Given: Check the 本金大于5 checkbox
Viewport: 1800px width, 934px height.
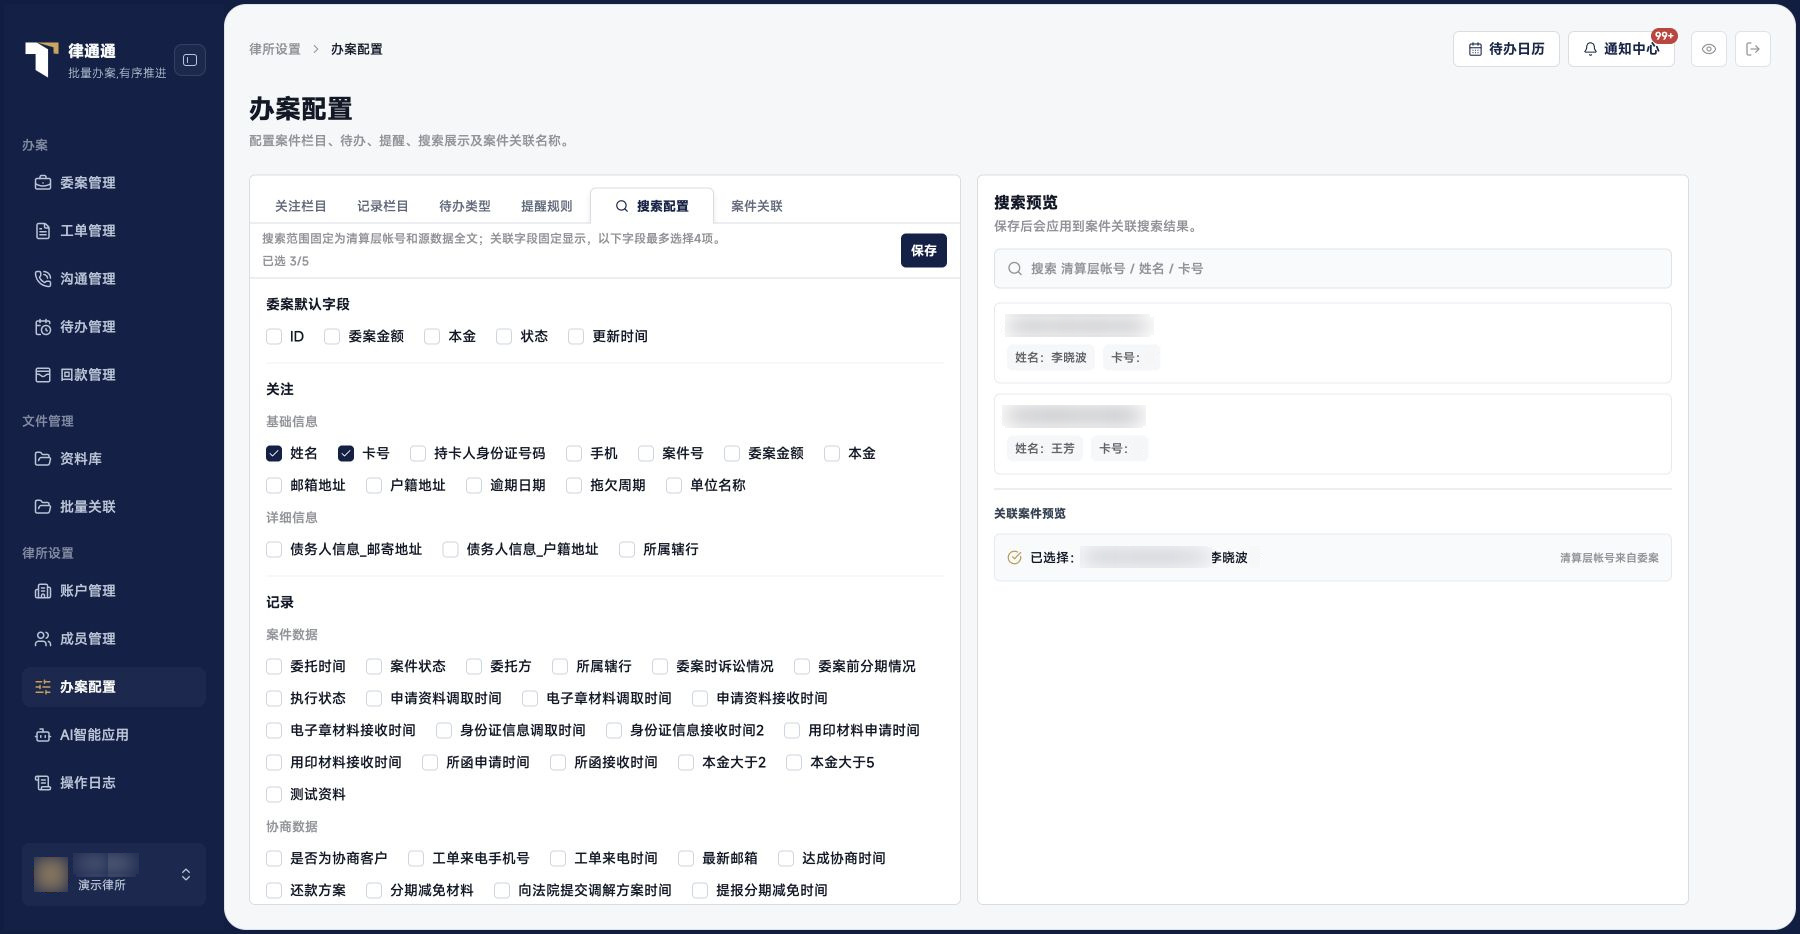Looking at the screenshot, I should point(794,763).
